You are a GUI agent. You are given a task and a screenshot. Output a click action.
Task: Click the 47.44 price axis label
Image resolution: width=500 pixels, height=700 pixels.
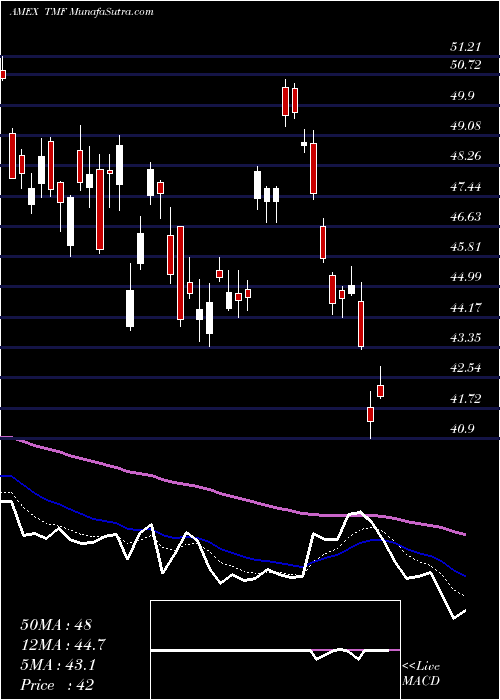point(466,186)
